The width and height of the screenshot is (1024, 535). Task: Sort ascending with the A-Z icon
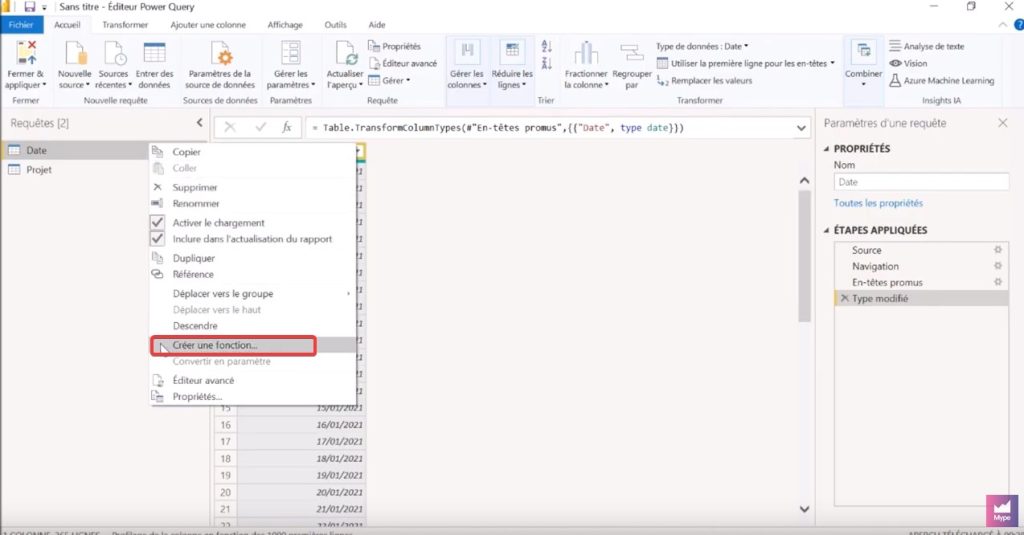[x=547, y=46]
